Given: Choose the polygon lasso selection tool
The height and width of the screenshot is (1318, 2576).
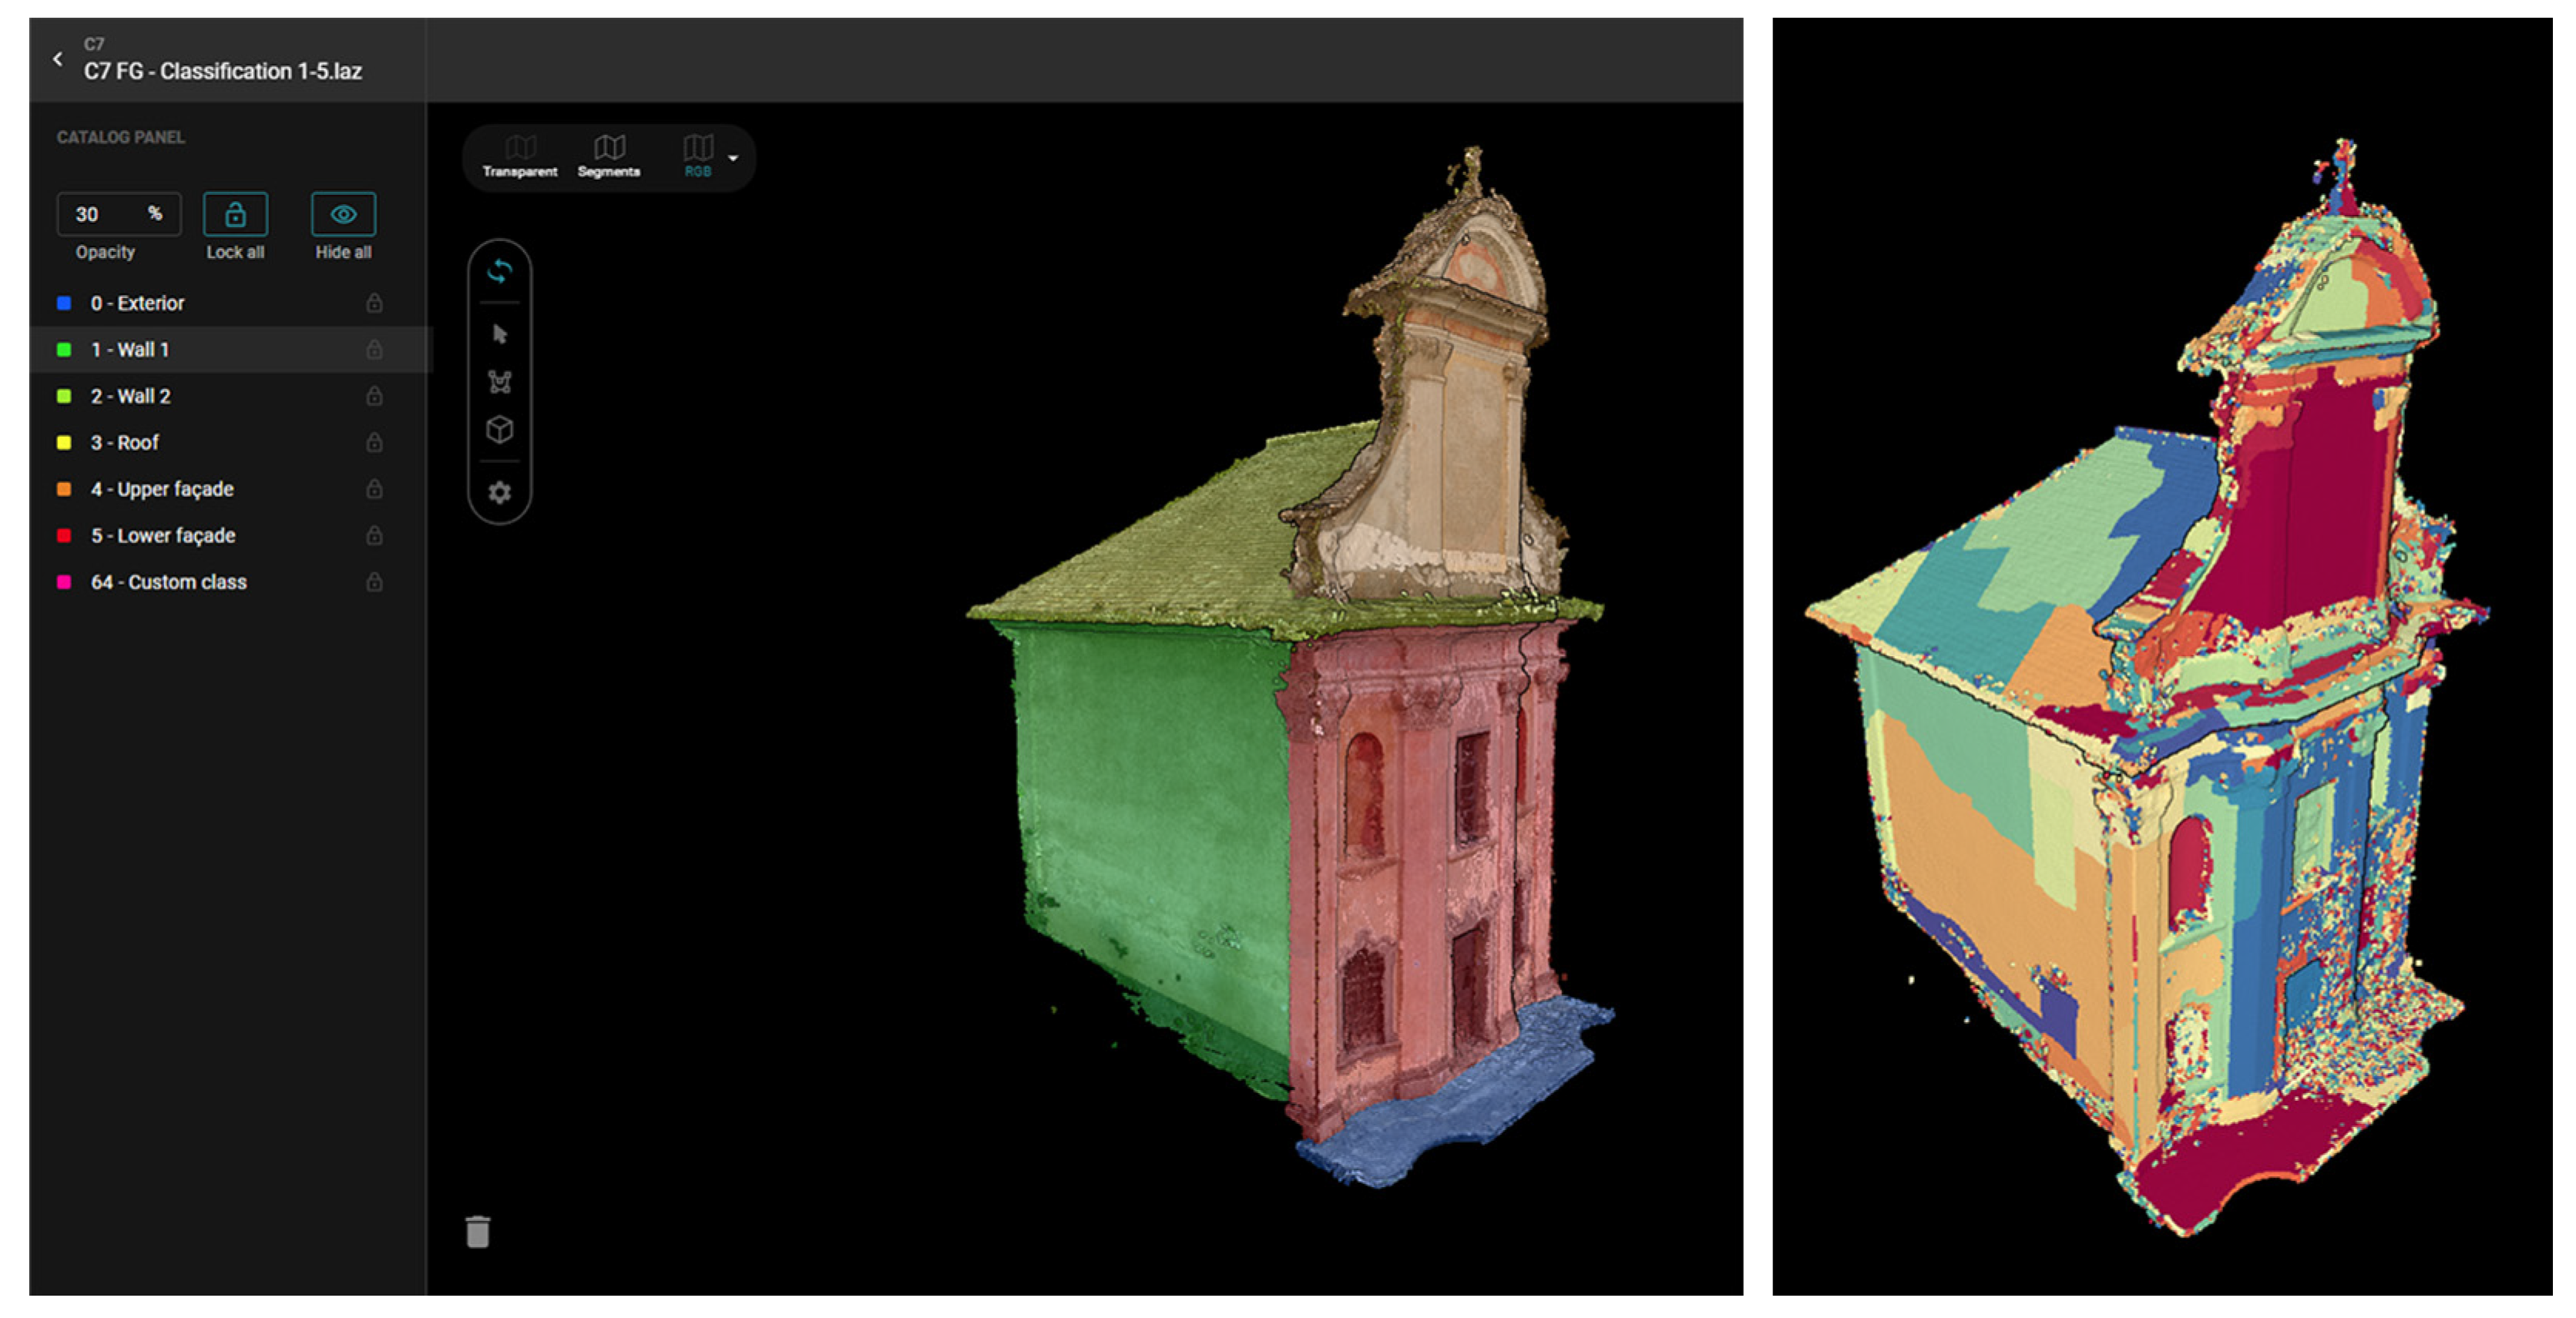Looking at the screenshot, I should (x=499, y=382).
